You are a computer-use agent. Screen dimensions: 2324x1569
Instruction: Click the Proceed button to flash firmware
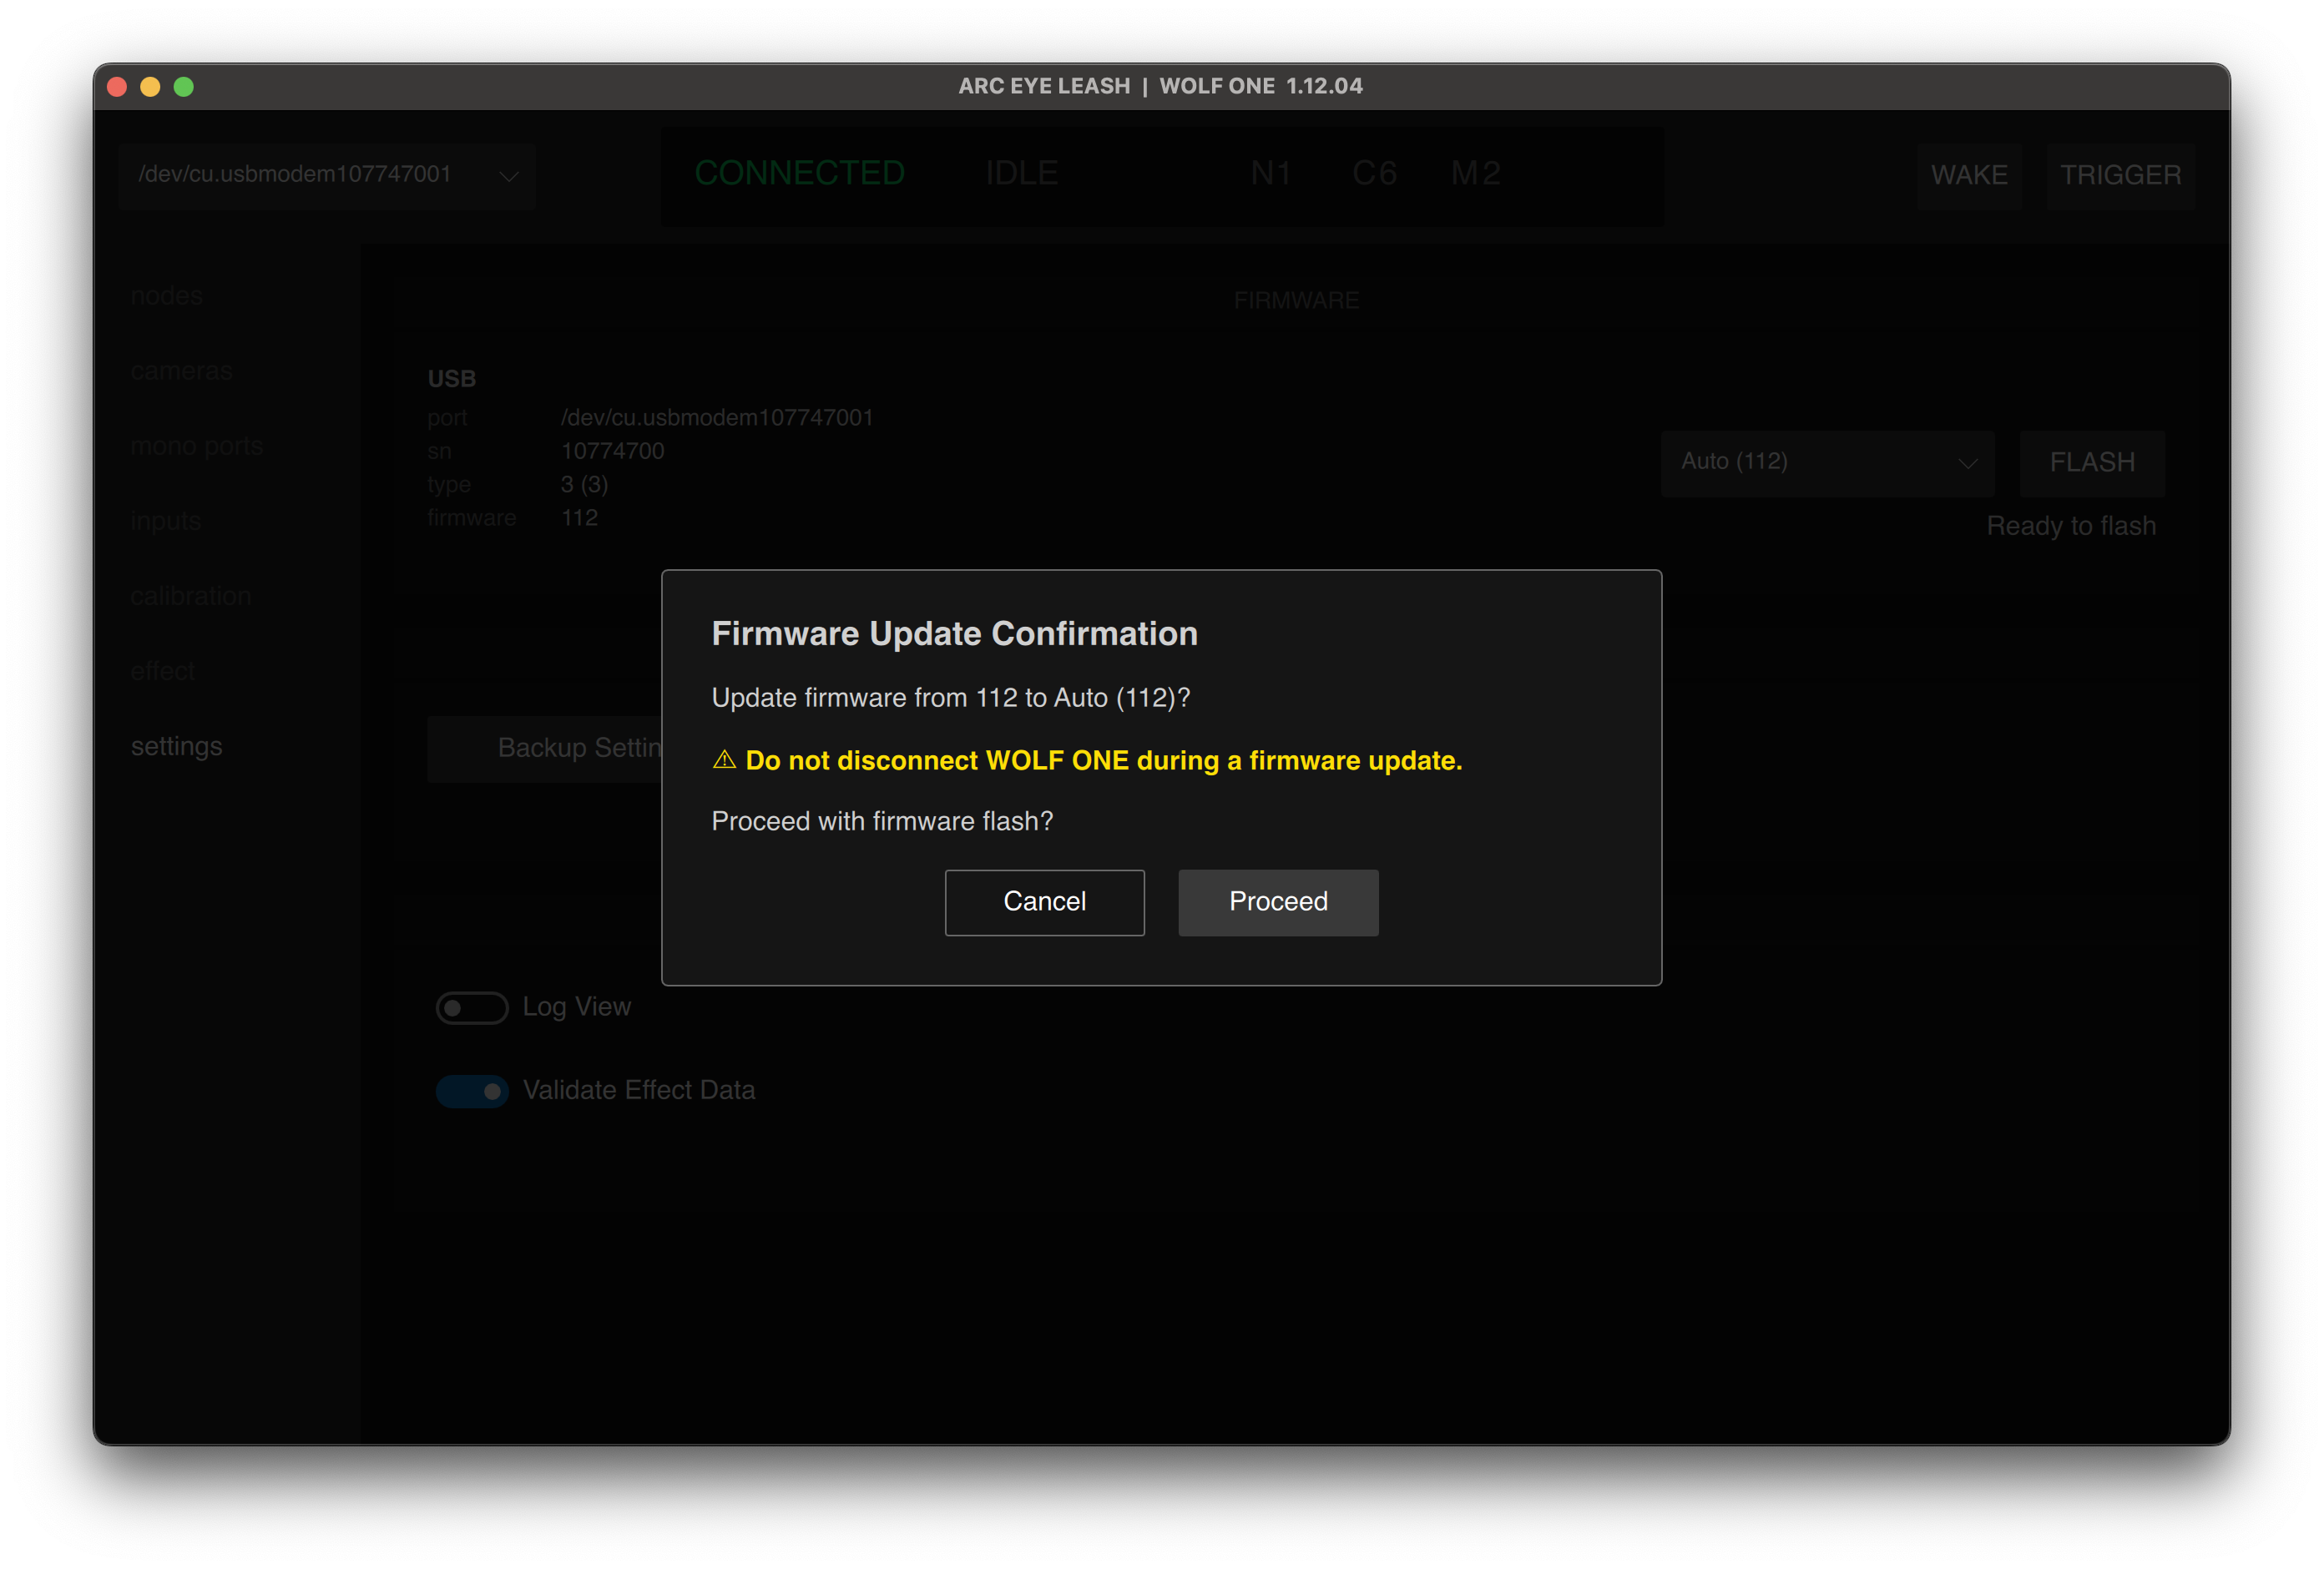[1278, 902]
